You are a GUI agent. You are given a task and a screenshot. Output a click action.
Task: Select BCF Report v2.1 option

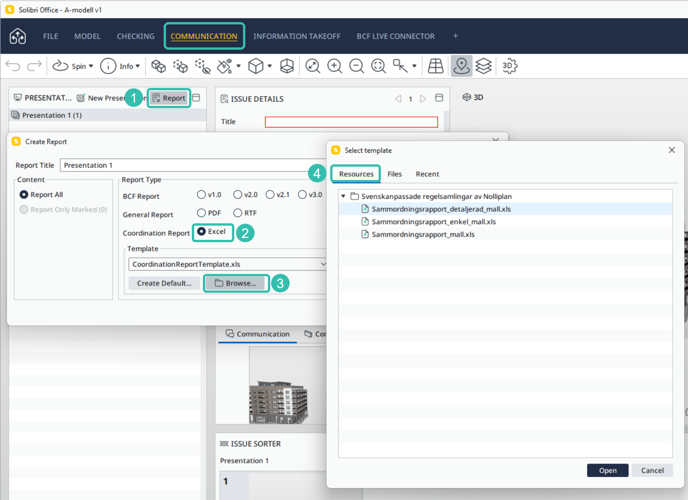(270, 194)
